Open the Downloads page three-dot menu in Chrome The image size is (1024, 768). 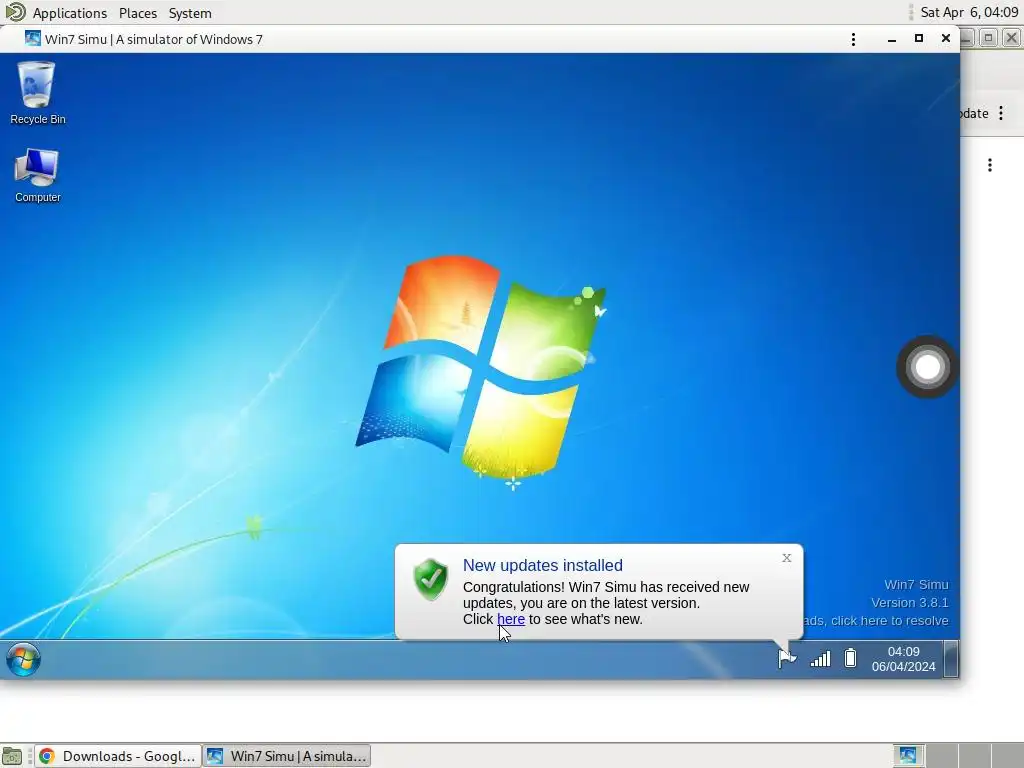(990, 165)
